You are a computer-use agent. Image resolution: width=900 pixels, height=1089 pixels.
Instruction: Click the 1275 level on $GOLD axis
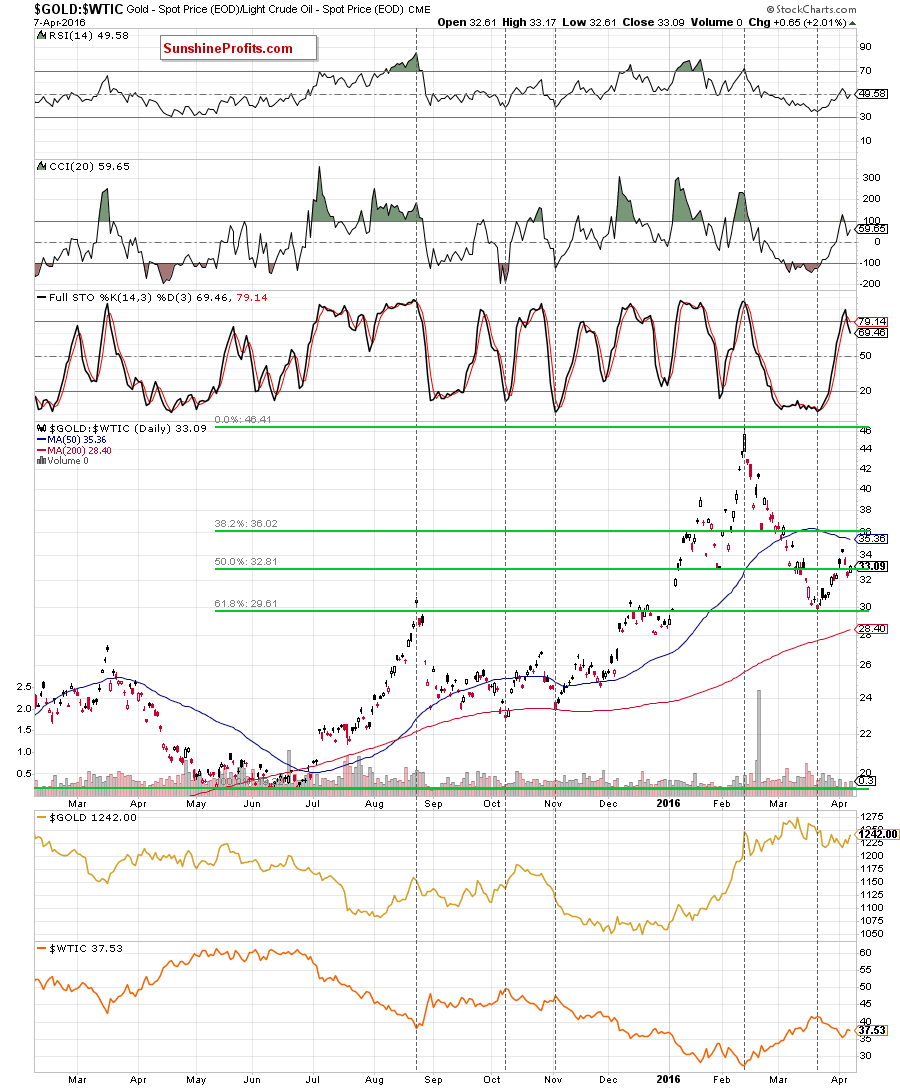click(x=872, y=817)
